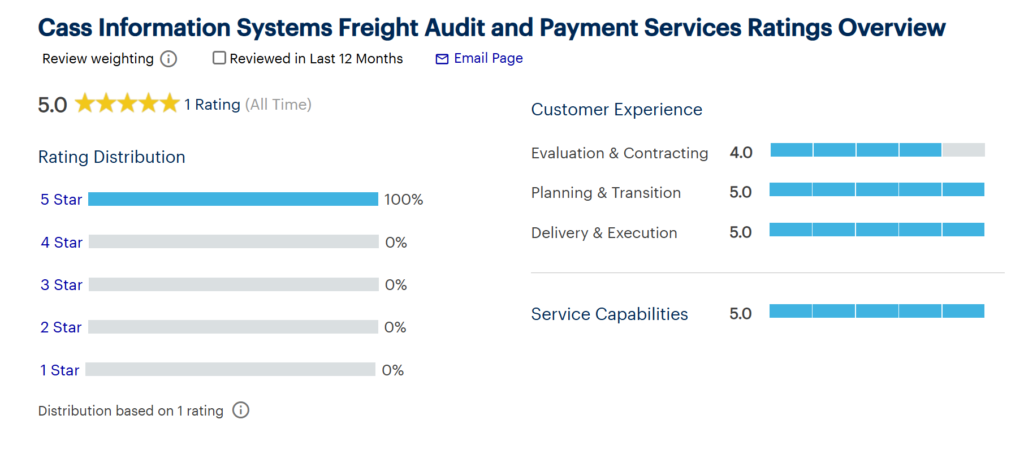Filter by 5 Star reviews
Image resolution: width=1024 pixels, height=454 pixels.
pyautogui.click(x=61, y=199)
